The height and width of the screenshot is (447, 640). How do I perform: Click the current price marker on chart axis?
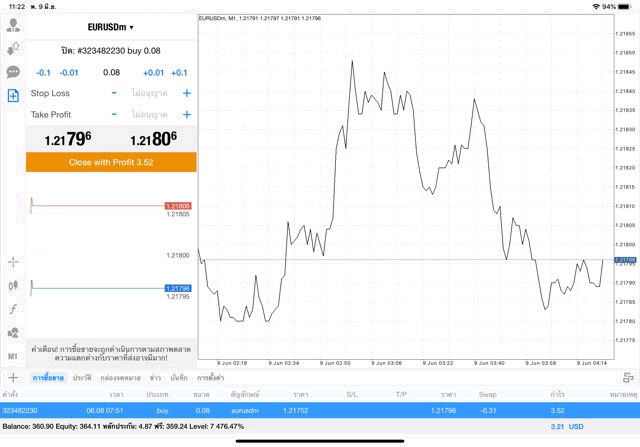pyautogui.click(x=625, y=260)
